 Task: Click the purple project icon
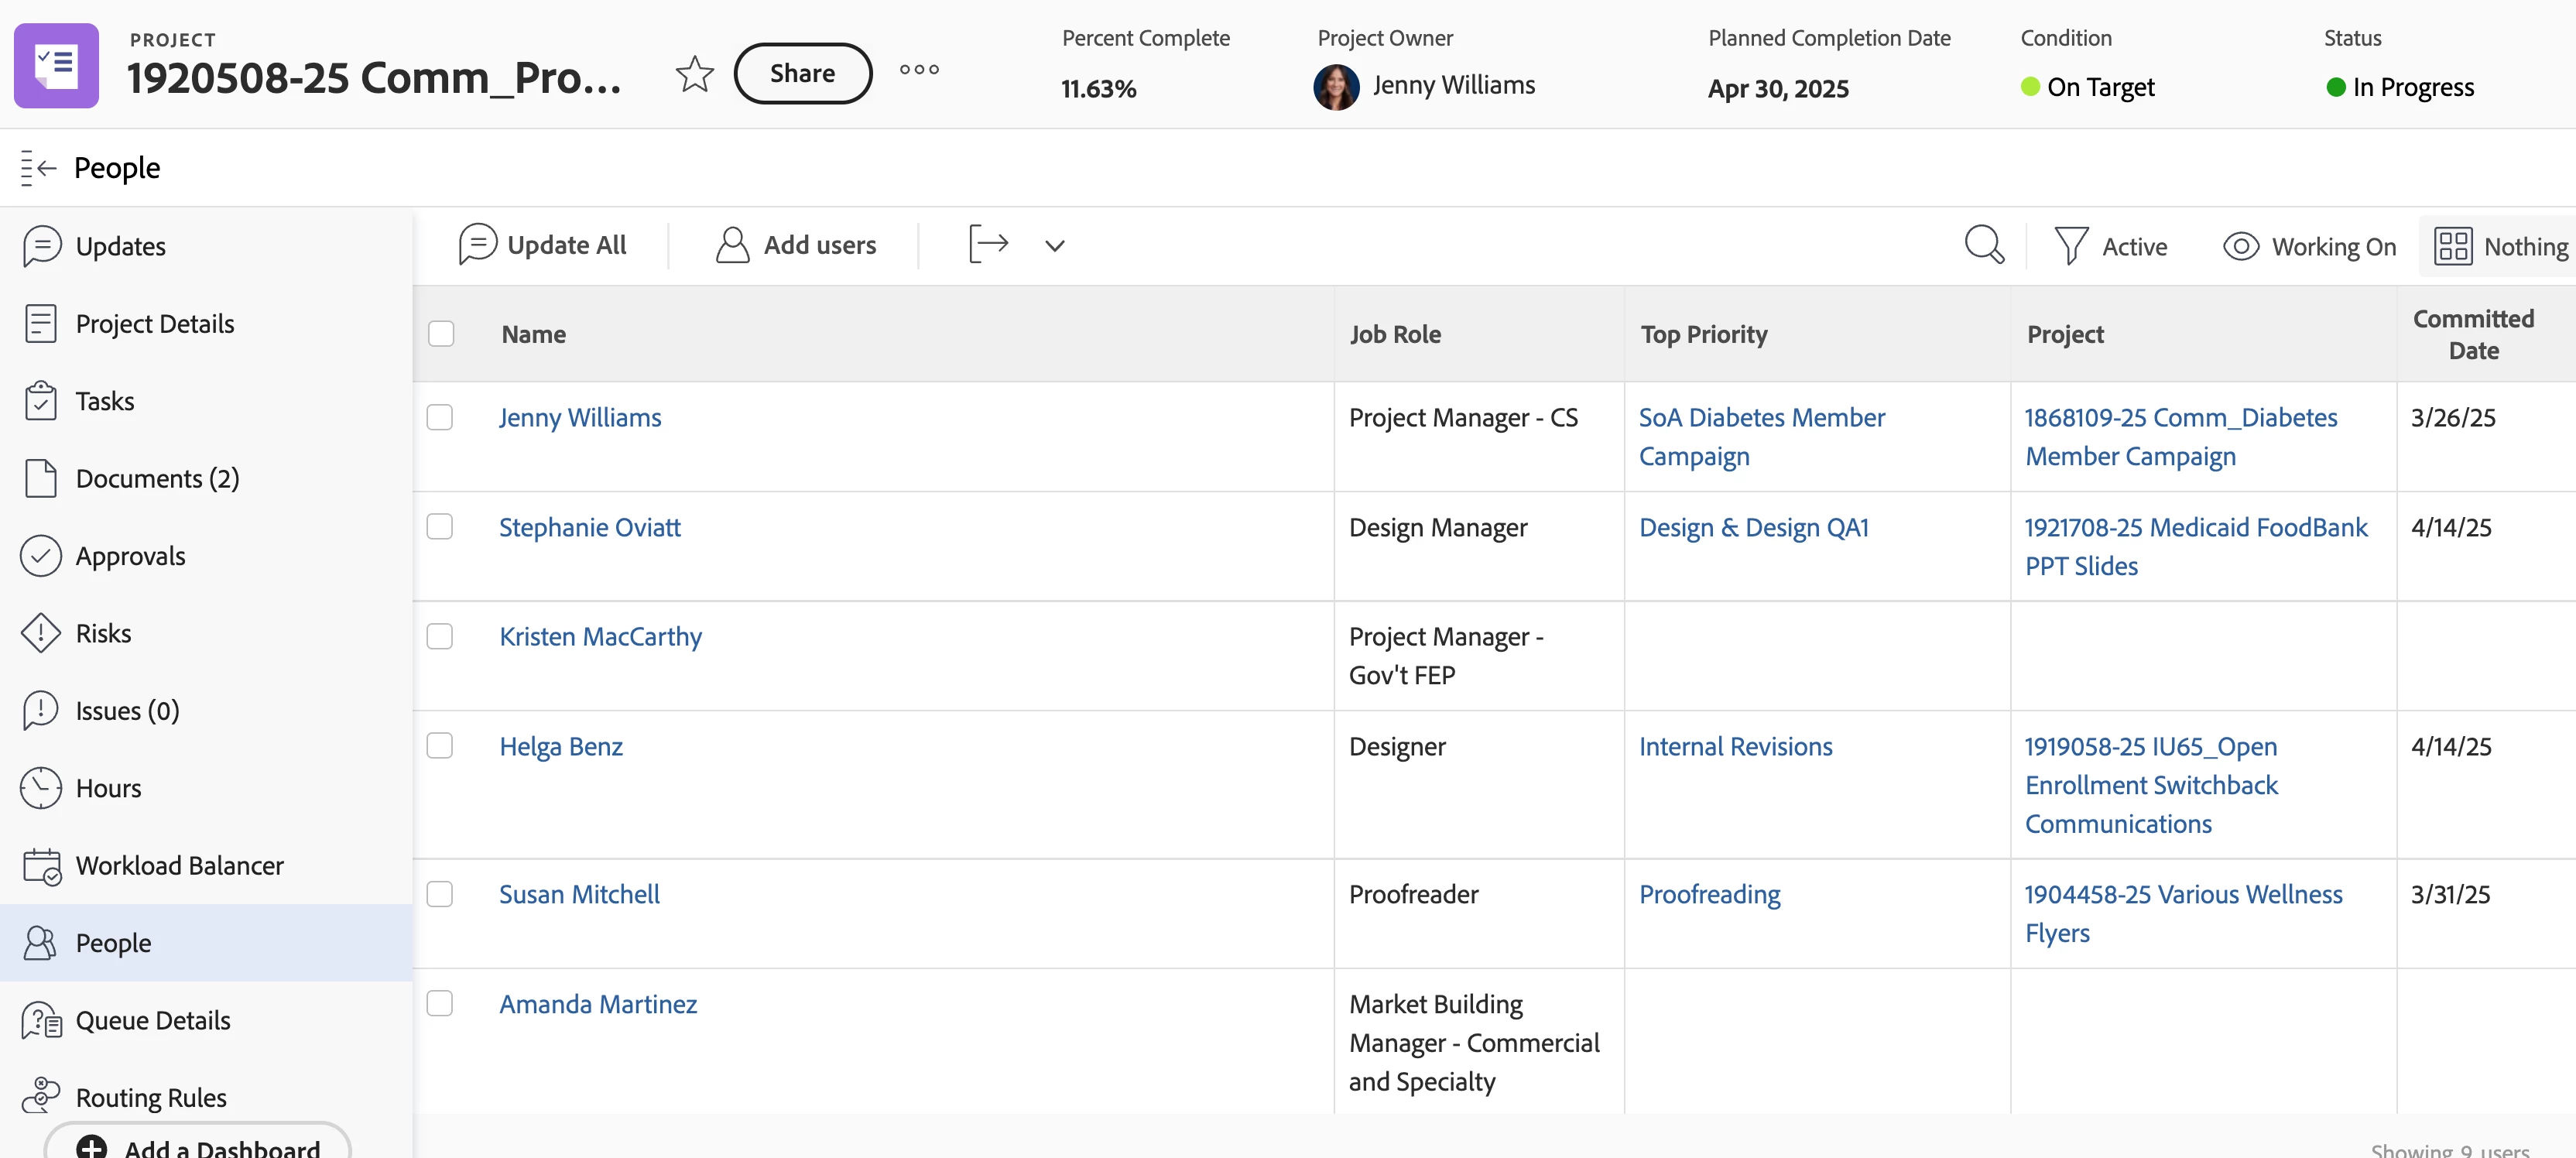(x=56, y=66)
